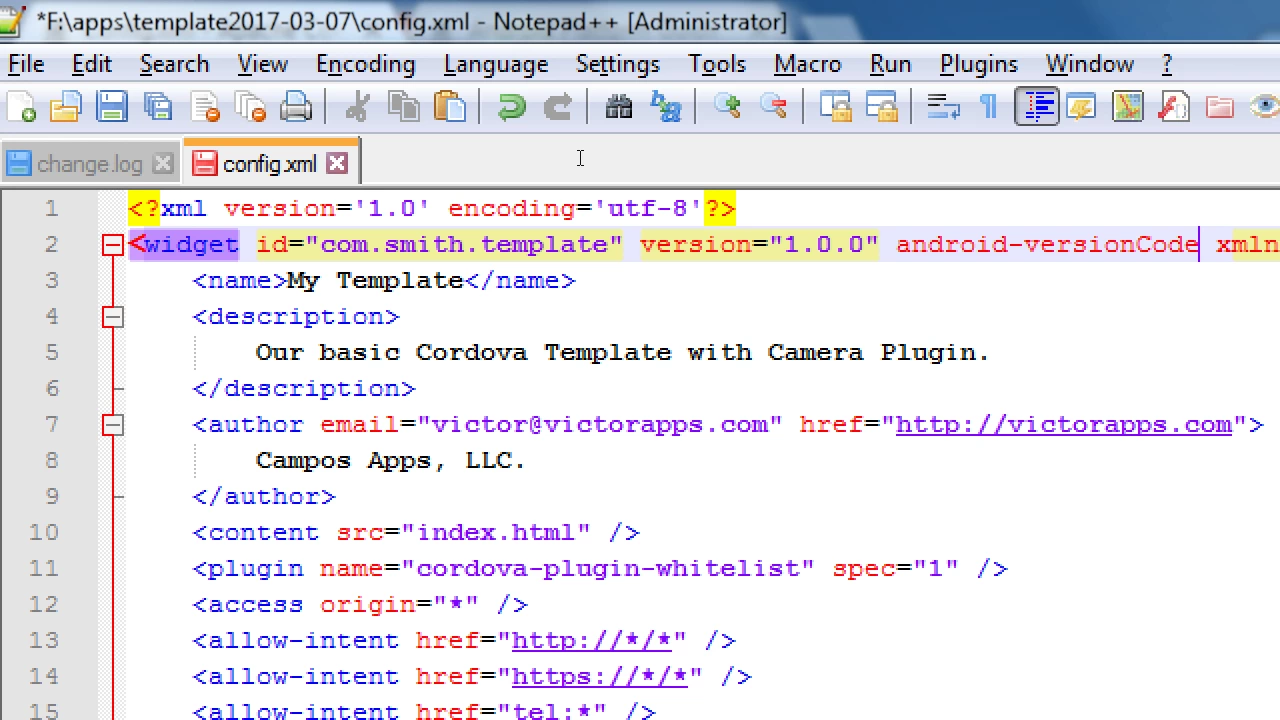Close the config.xml tab

click(x=337, y=164)
